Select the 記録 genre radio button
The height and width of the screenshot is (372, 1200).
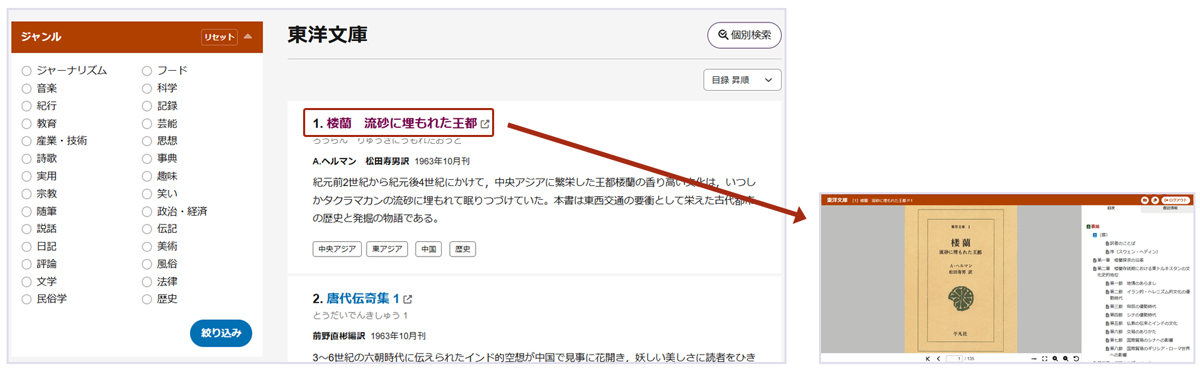point(146,106)
